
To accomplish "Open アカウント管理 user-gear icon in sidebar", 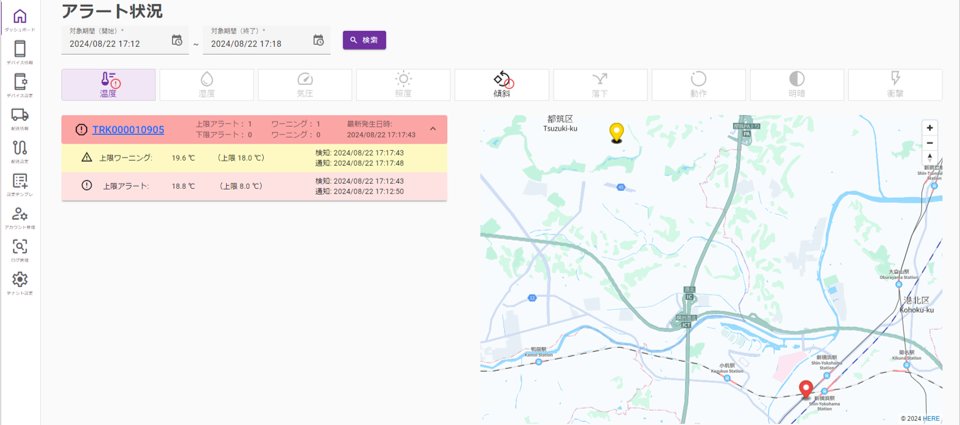I will click(x=20, y=214).
